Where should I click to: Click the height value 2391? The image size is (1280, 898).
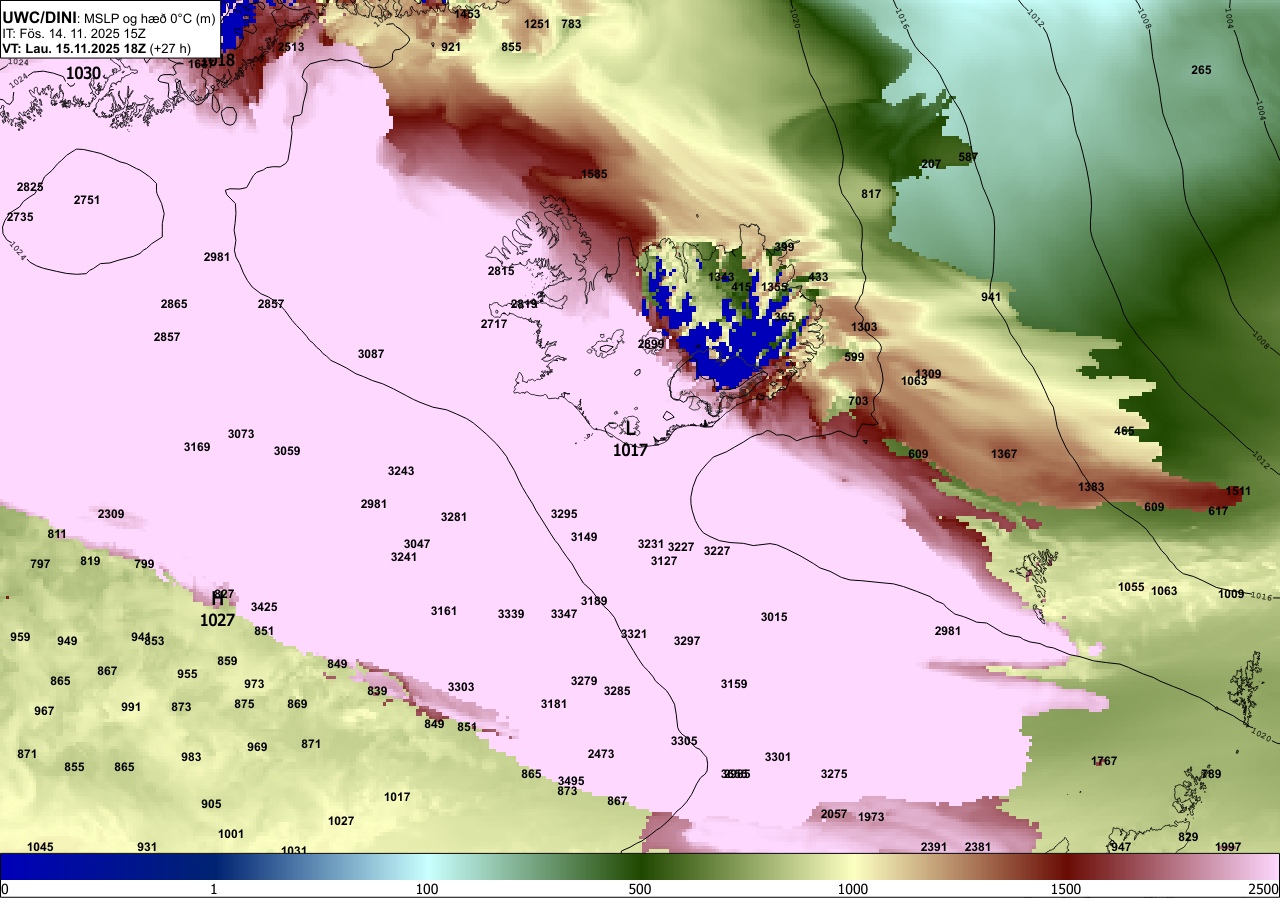934,847
